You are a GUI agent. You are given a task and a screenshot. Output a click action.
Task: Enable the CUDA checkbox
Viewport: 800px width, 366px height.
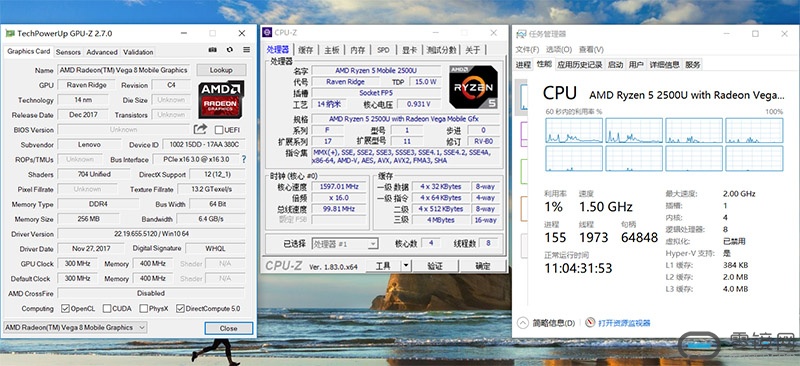[x=107, y=308]
